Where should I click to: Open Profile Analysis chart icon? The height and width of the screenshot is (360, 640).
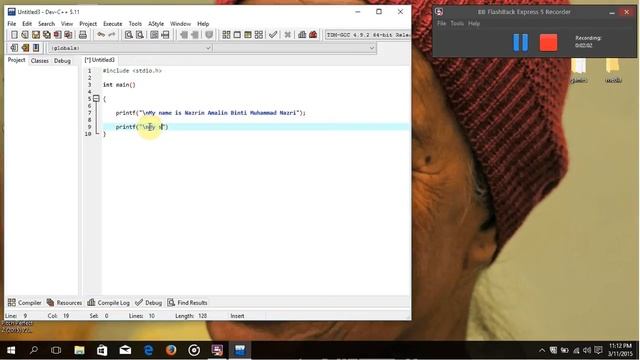click(302, 35)
